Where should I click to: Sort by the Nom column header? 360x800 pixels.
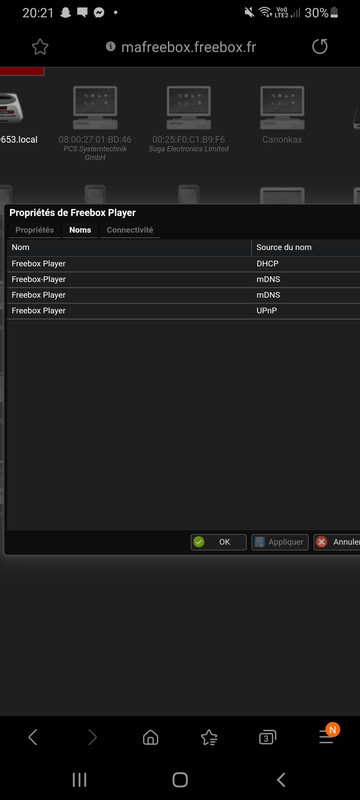[129, 247]
